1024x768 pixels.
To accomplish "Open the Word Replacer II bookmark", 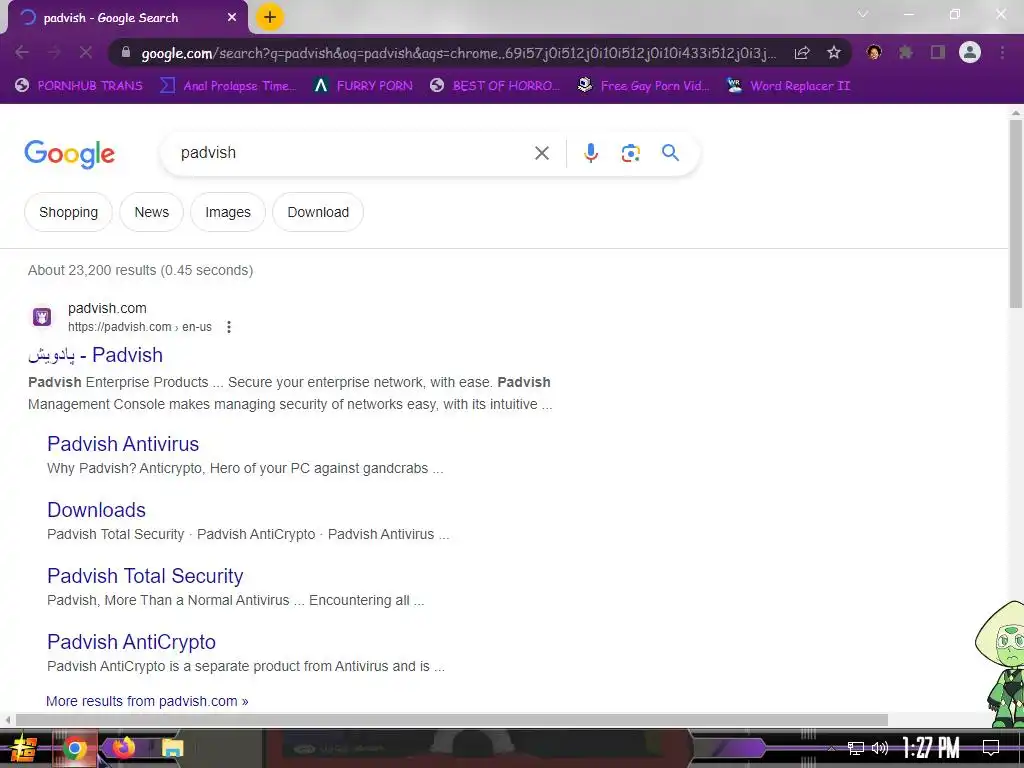I will pos(789,86).
